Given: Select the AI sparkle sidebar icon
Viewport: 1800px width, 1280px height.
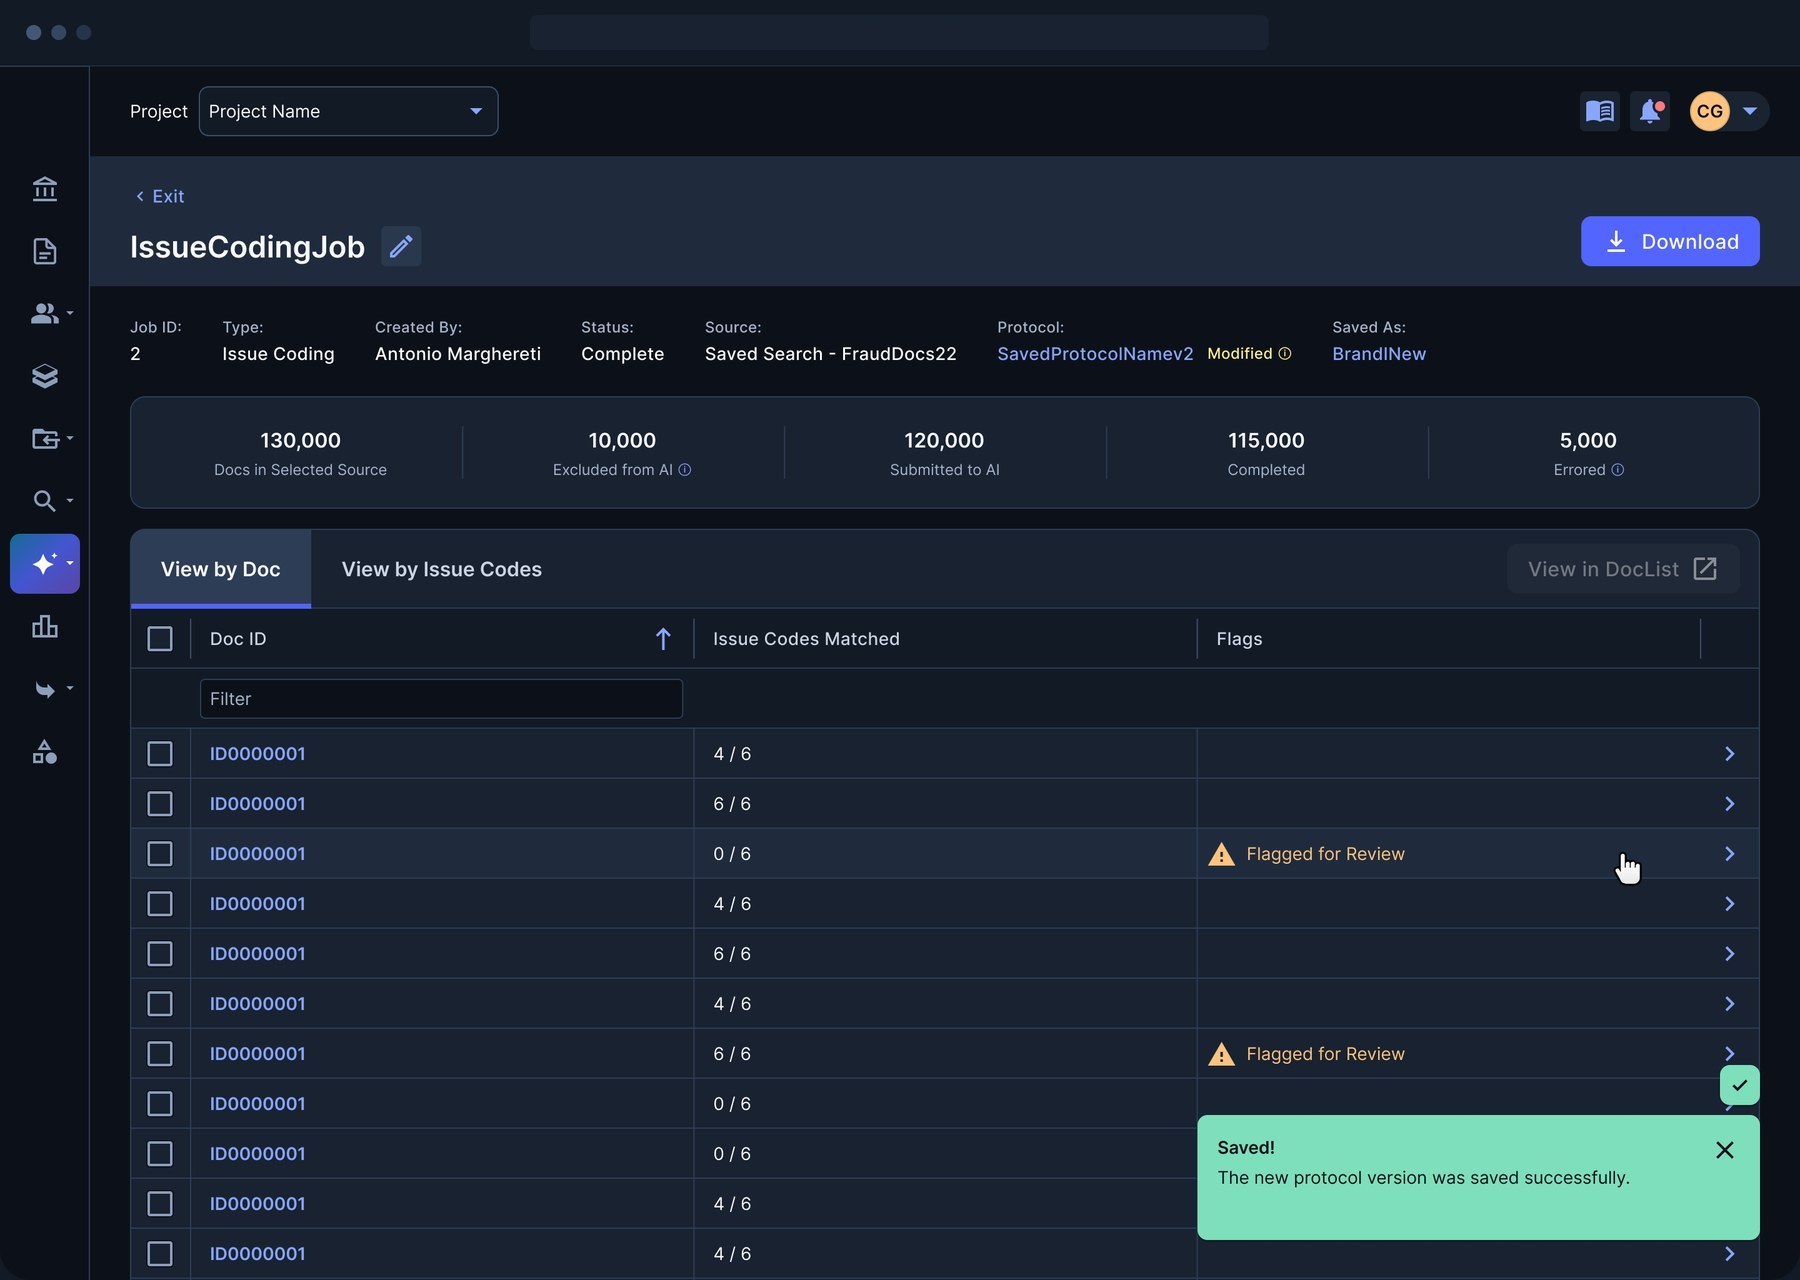Looking at the screenshot, I should [45, 564].
